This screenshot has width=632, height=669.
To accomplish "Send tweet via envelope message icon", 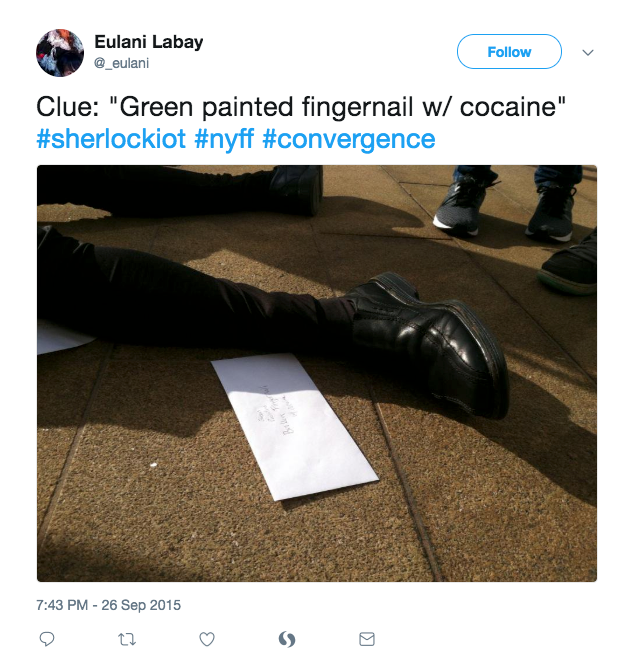I will (x=367, y=639).
